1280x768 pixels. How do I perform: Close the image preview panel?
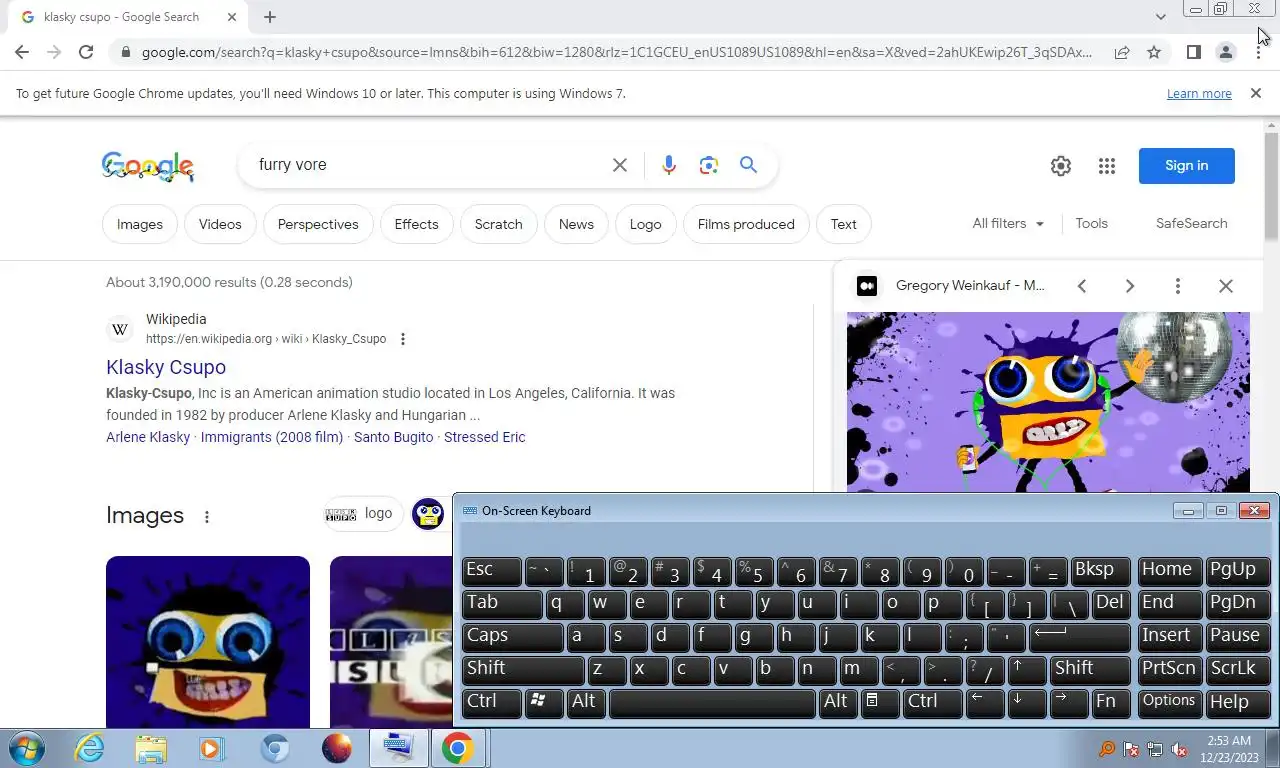tap(1226, 286)
